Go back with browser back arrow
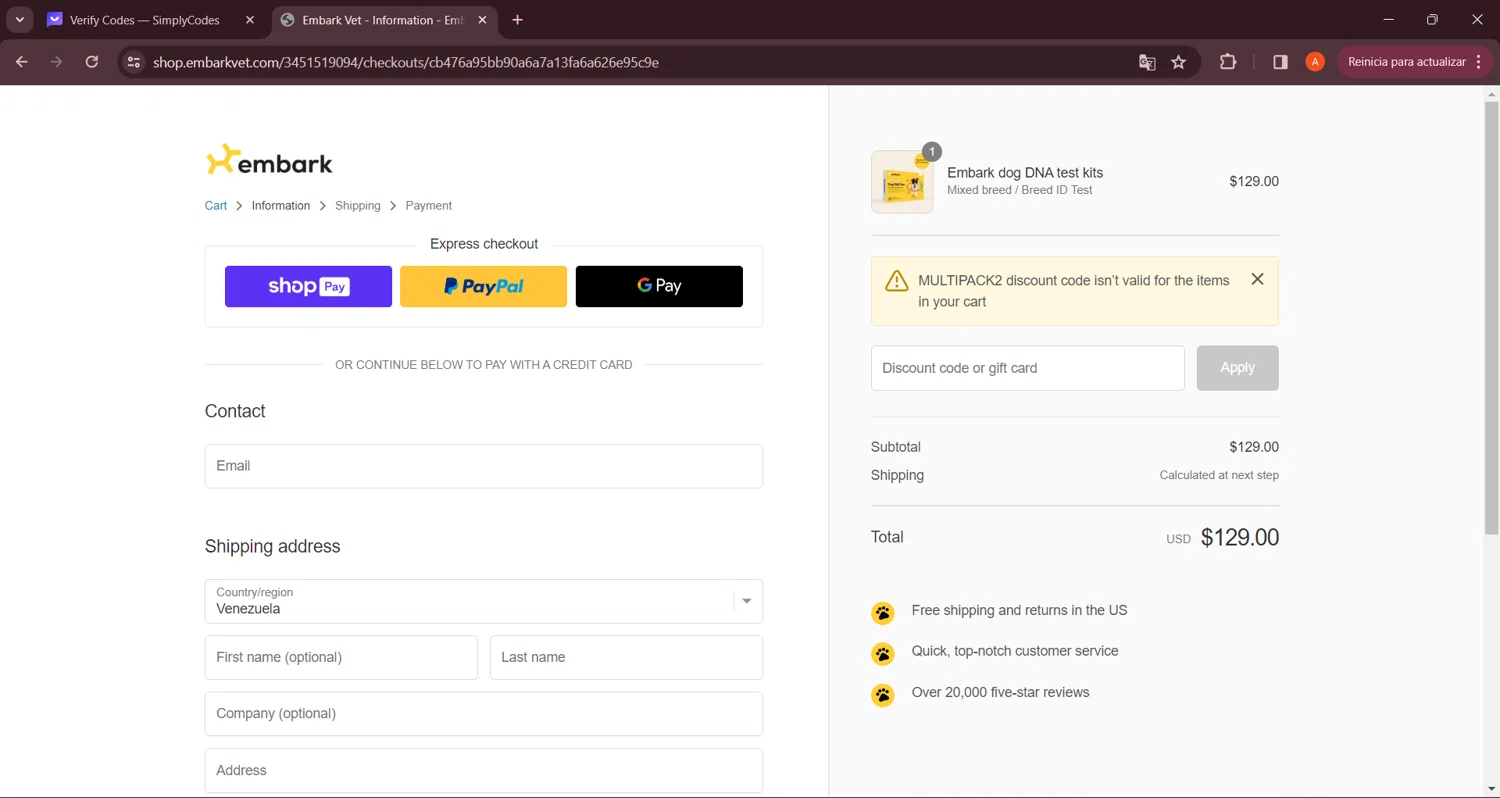The image size is (1500, 798). [x=22, y=62]
